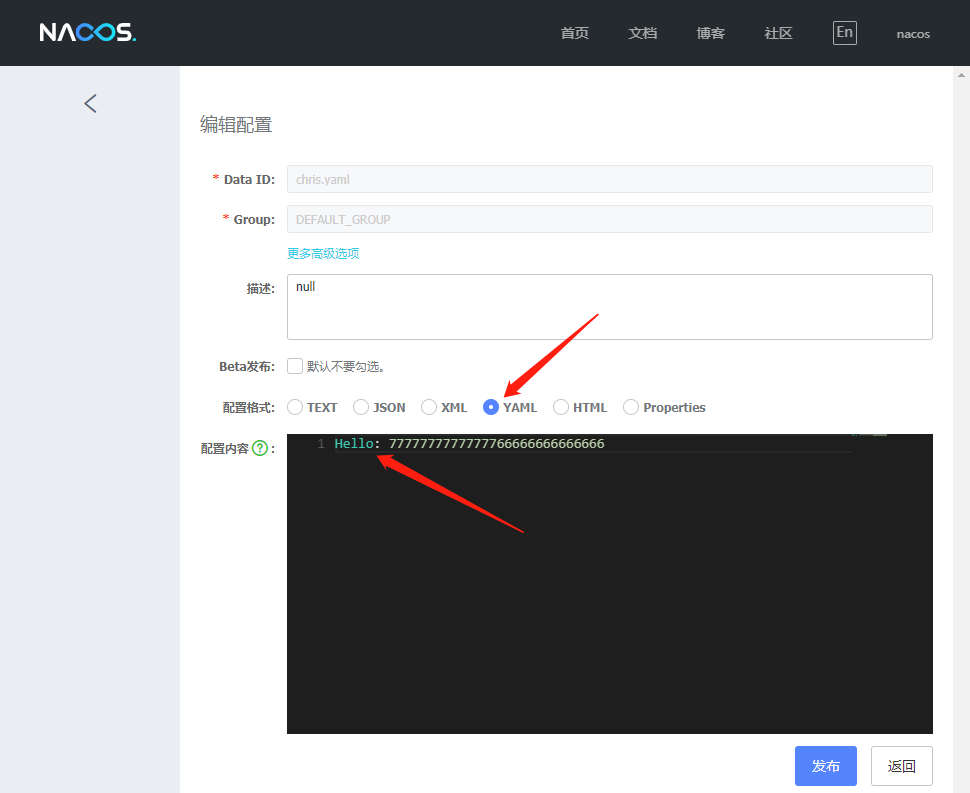
Task: Click the 发布 publish button
Action: tap(826, 766)
